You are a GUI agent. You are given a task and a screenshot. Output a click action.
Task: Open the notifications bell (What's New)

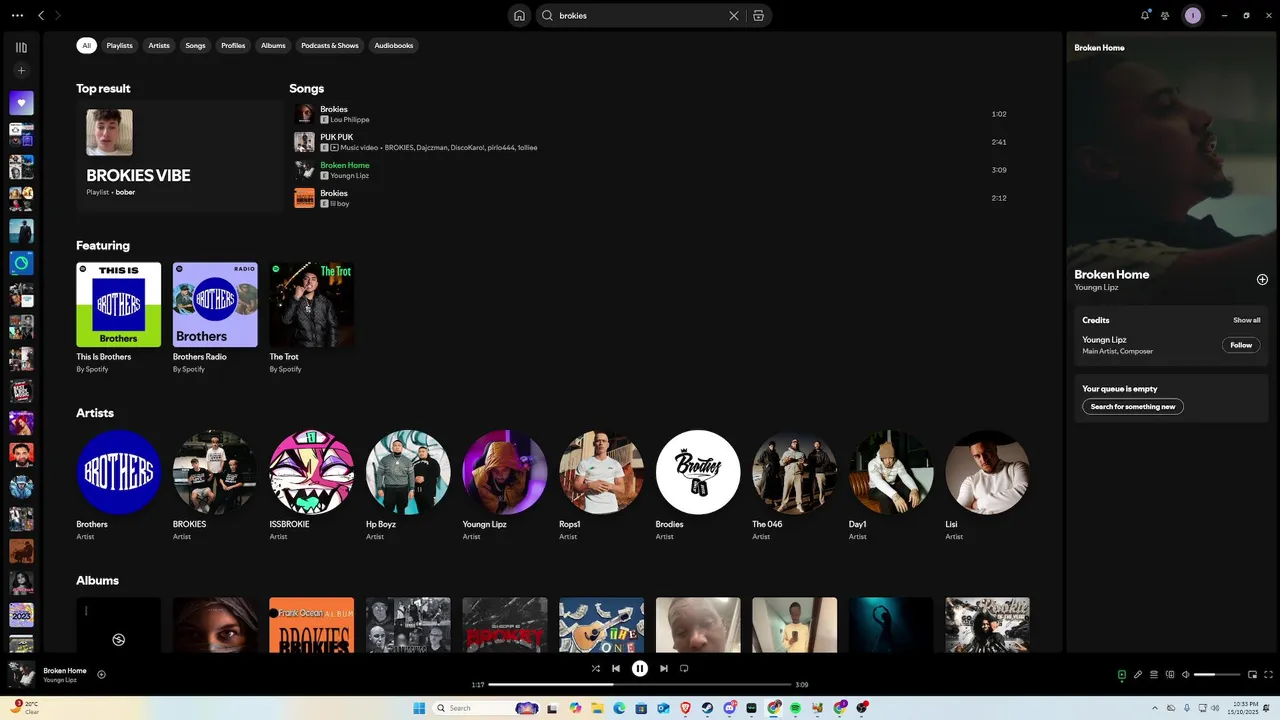click(x=1145, y=15)
